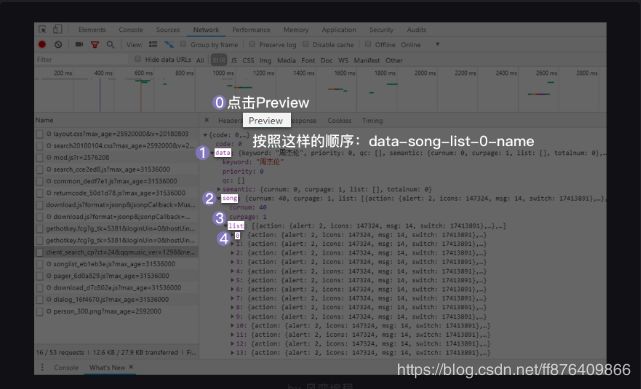The width and height of the screenshot is (641, 389).
Task: Select the common_dedf7e1.js request
Action: point(117,181)
